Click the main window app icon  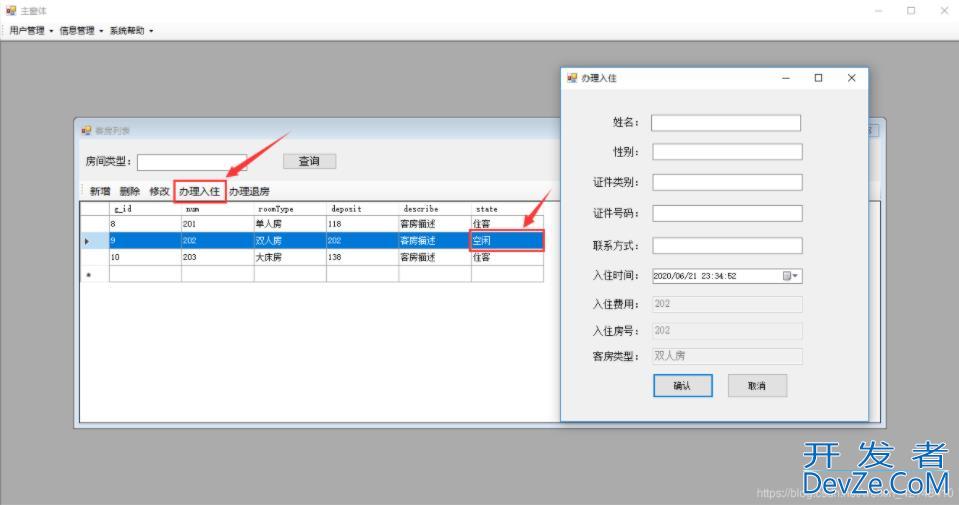[x=11, y=10]
